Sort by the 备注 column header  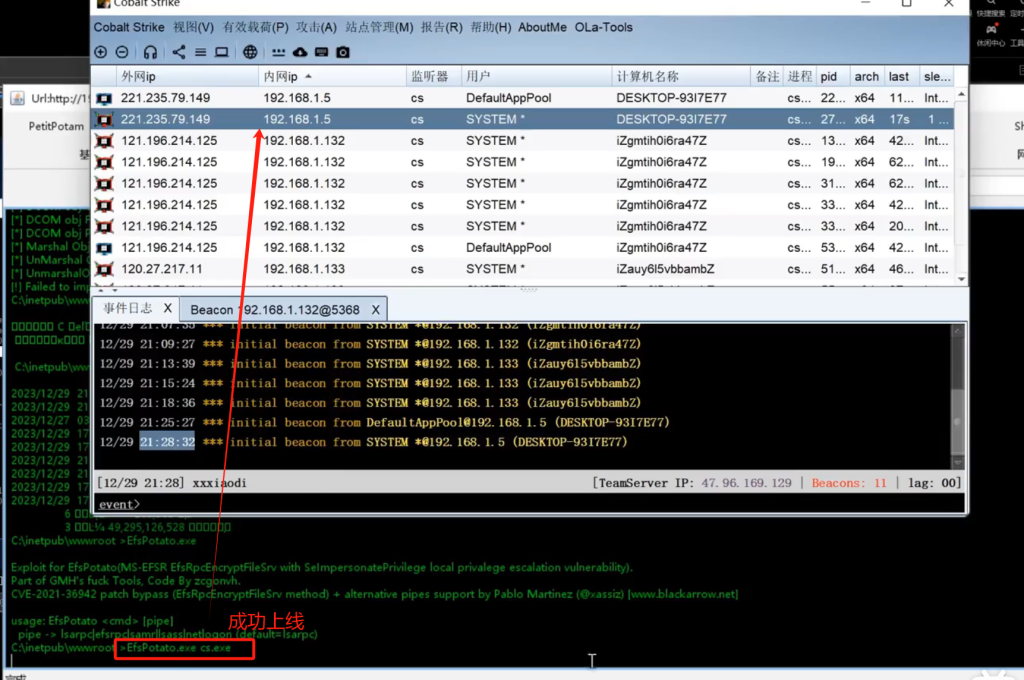coord(767,76)
